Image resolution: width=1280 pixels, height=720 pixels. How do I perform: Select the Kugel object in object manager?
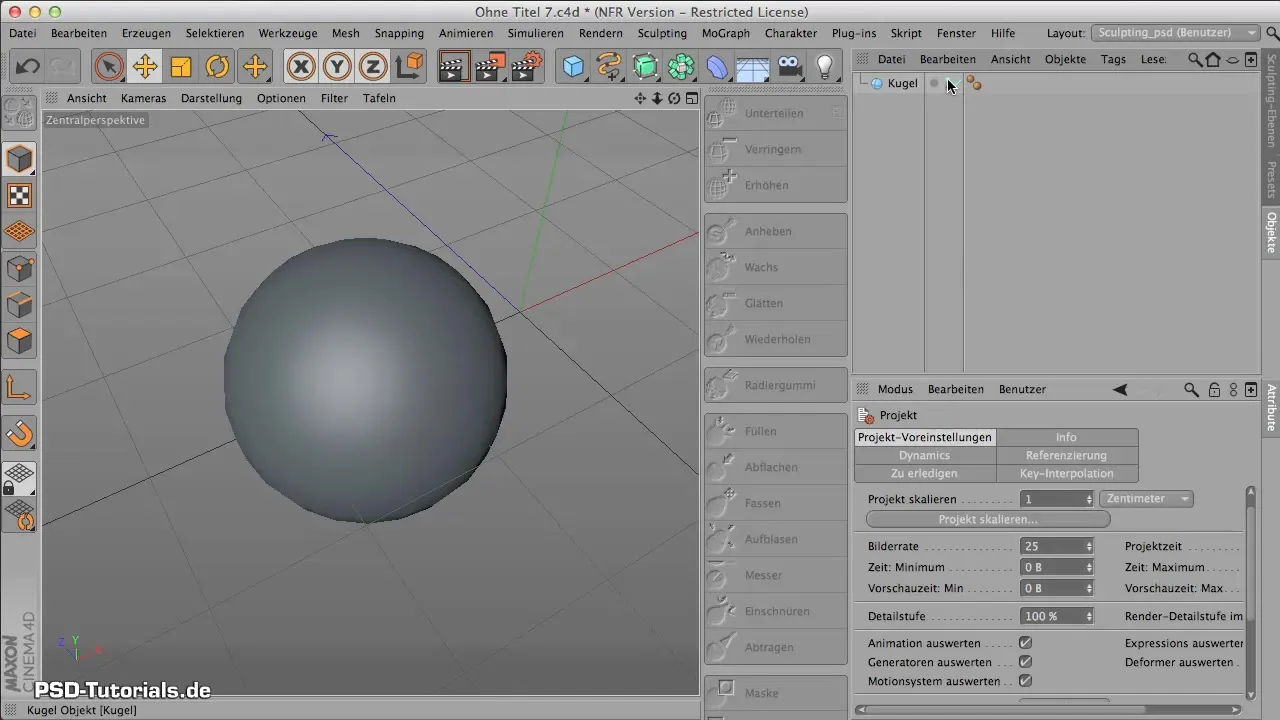902,83
